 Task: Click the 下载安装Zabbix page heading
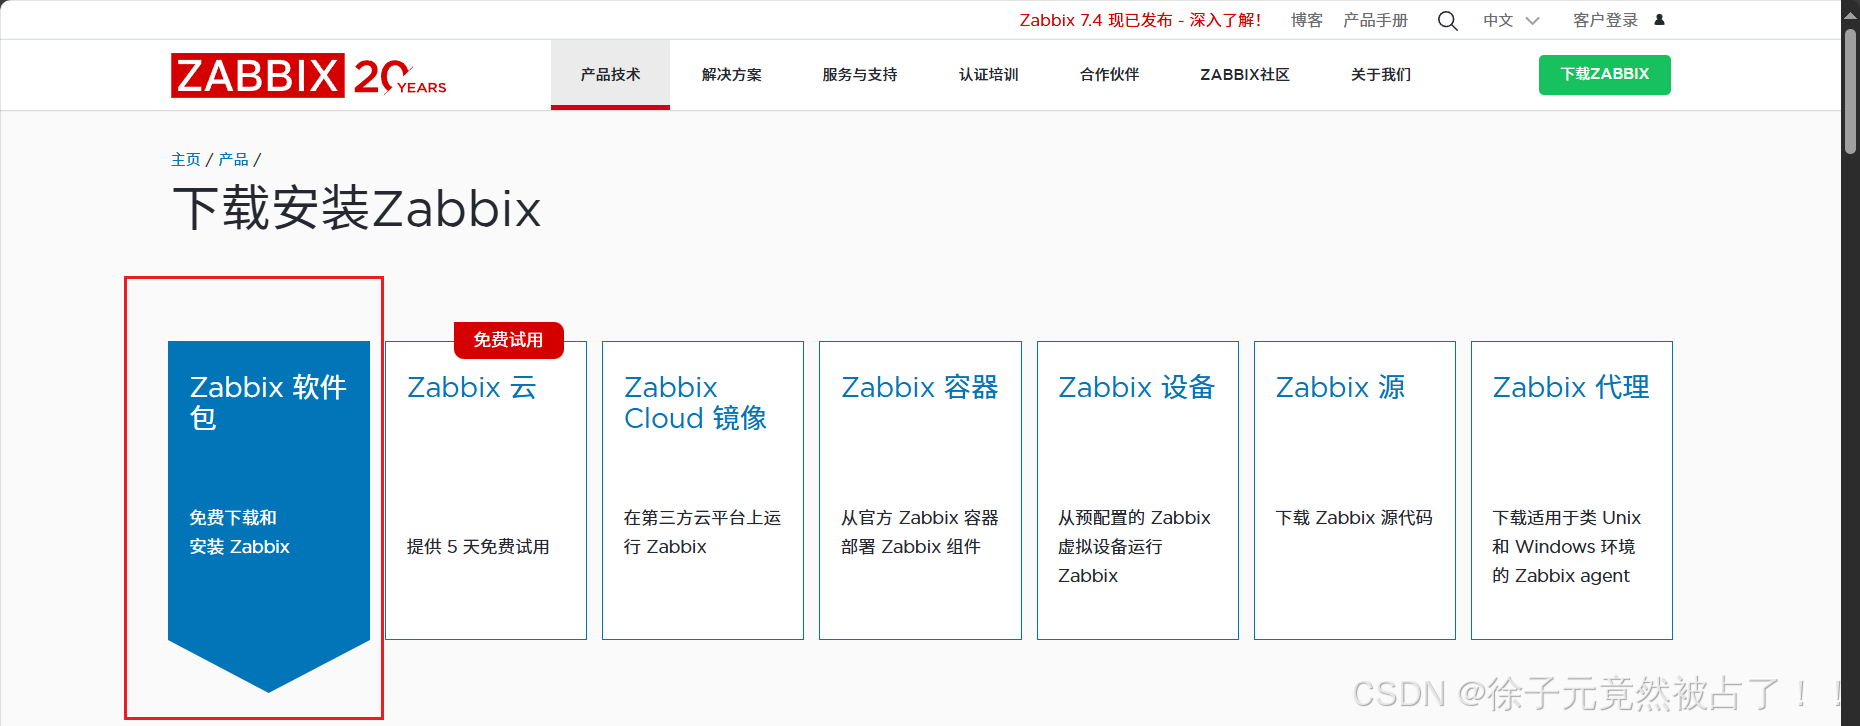[357, 209]
